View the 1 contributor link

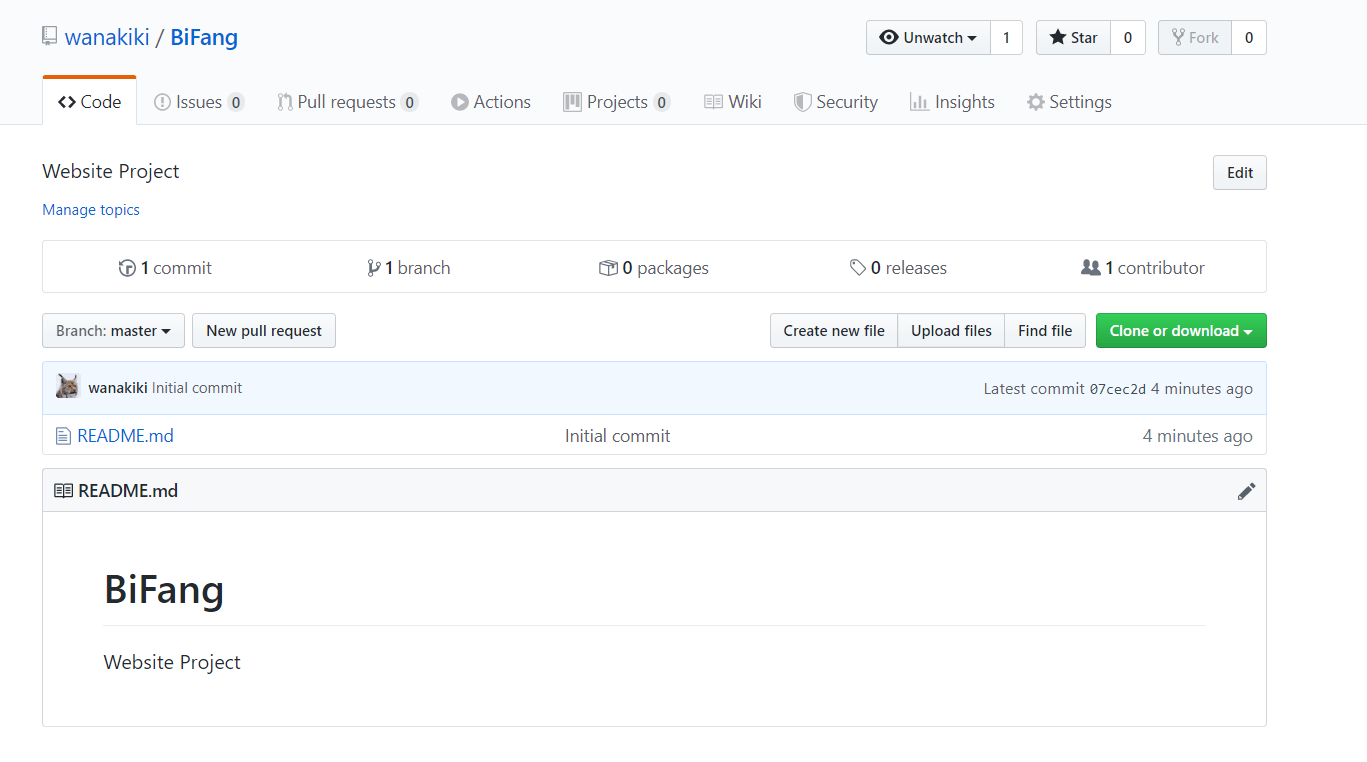(x=1143, y=268)
